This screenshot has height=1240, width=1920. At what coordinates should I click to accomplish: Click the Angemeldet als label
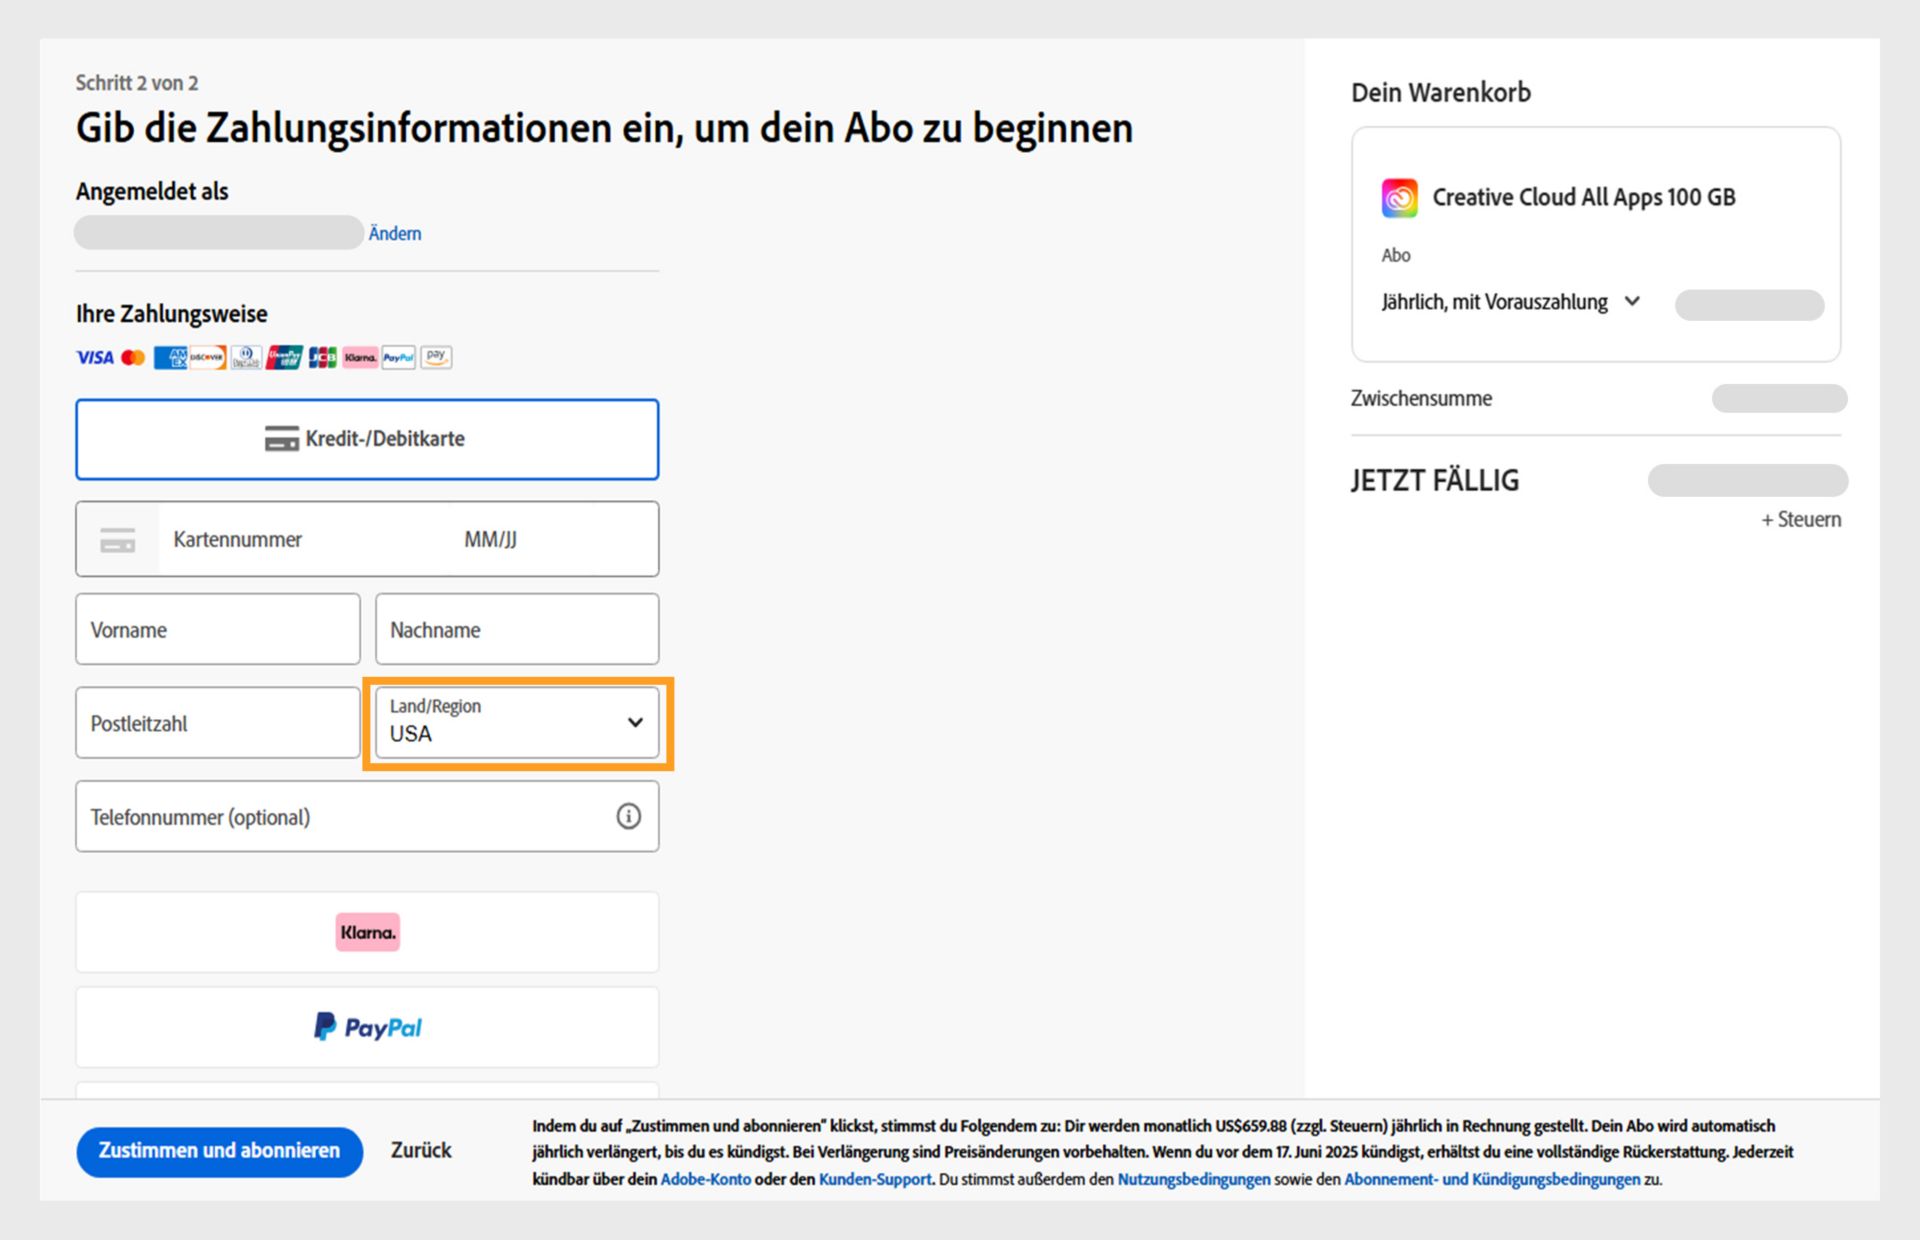click(x=152, y=191)
